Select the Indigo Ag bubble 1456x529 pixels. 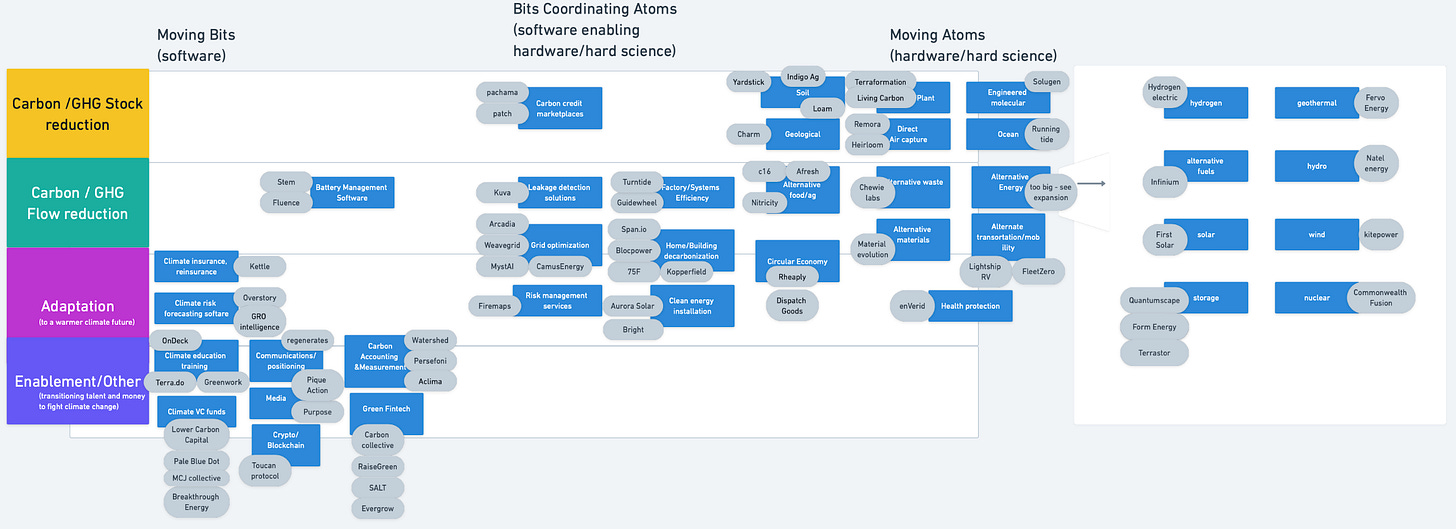[803, 77]
